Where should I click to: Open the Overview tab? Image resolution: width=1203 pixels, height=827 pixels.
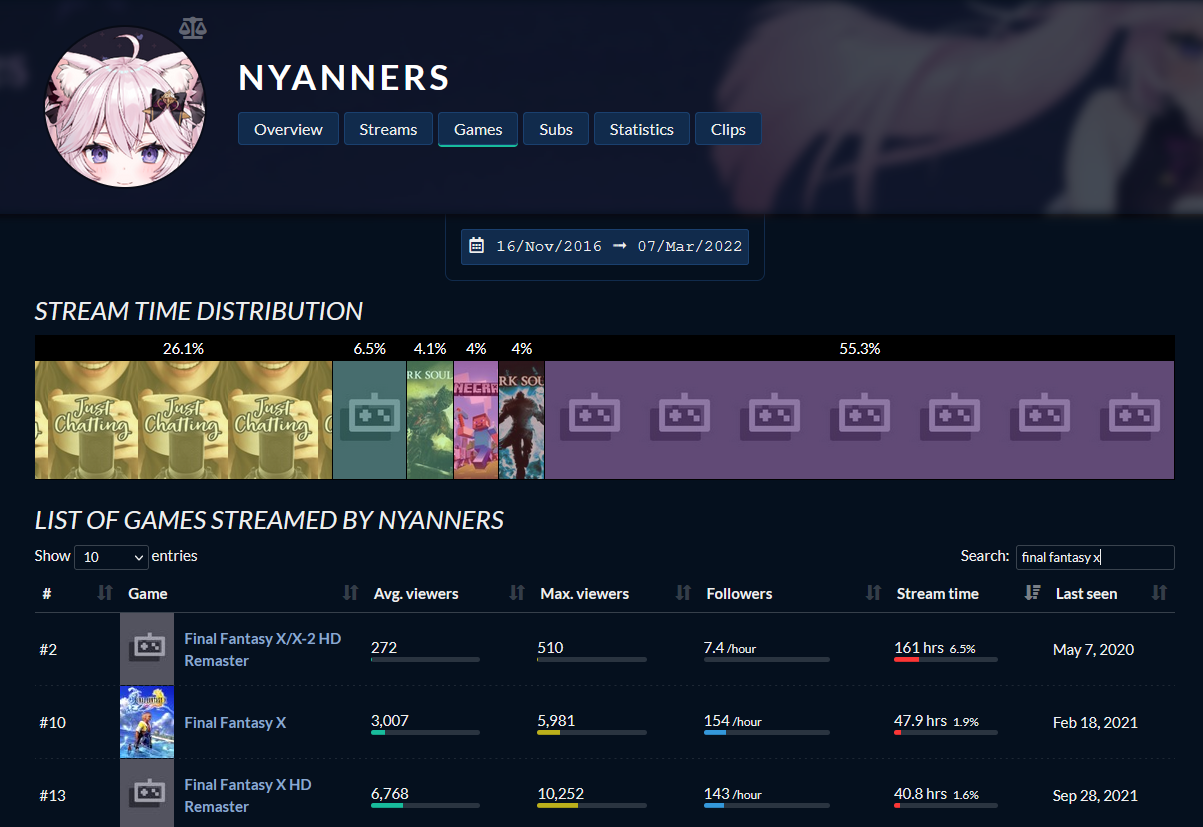288,129
